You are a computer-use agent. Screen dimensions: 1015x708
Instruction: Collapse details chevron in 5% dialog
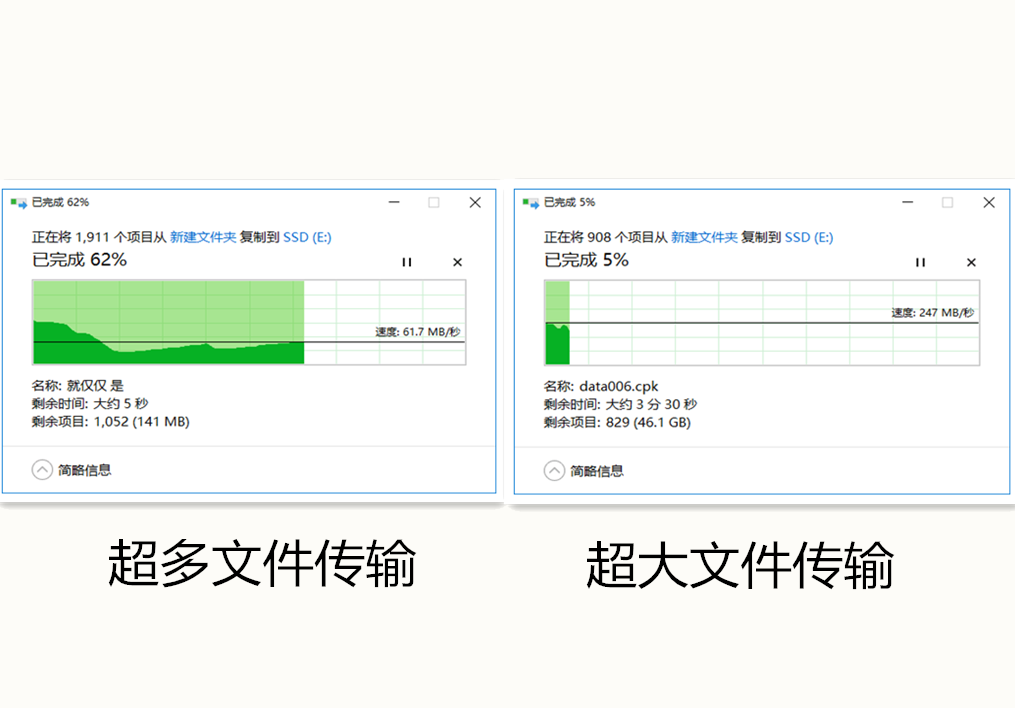point(554,470)
